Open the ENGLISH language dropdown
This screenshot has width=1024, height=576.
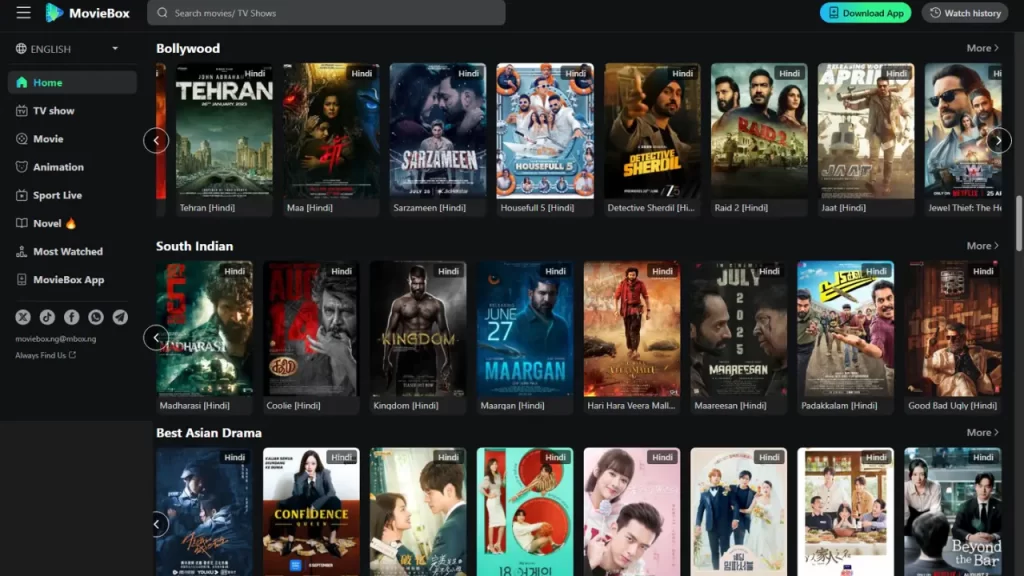[67, 48]
